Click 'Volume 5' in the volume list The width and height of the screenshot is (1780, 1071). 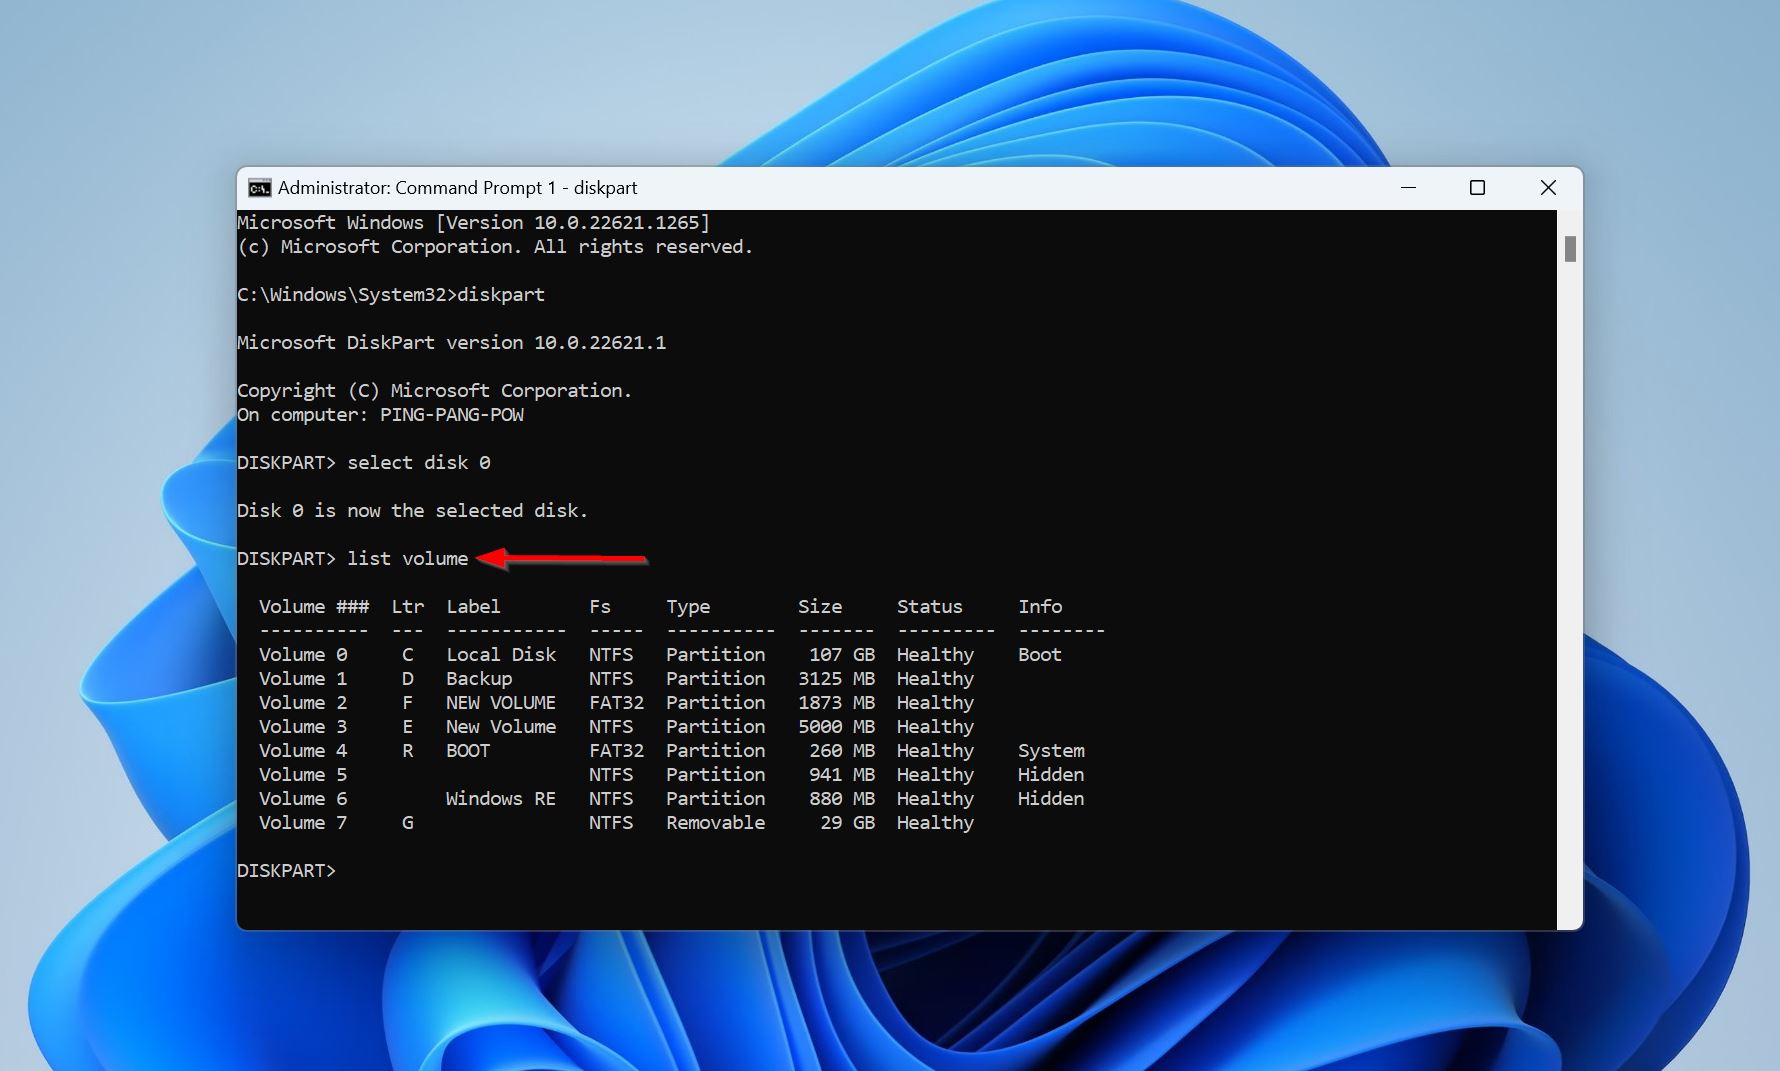pyautogui.click(x=303, y=775)
